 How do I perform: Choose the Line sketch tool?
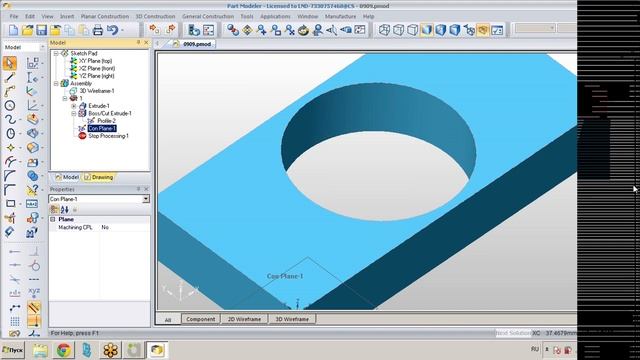tap(10, 77)
